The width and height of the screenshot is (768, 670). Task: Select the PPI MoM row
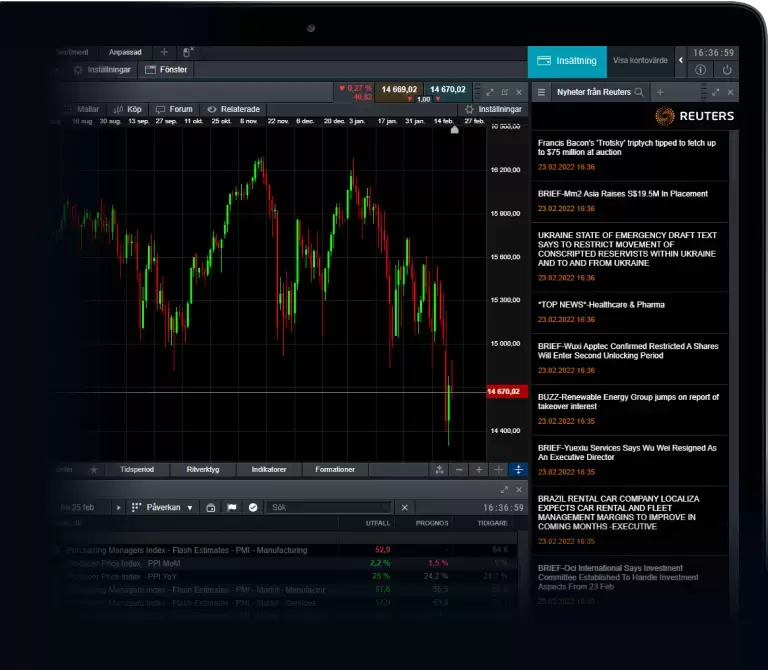coord(289,563)
